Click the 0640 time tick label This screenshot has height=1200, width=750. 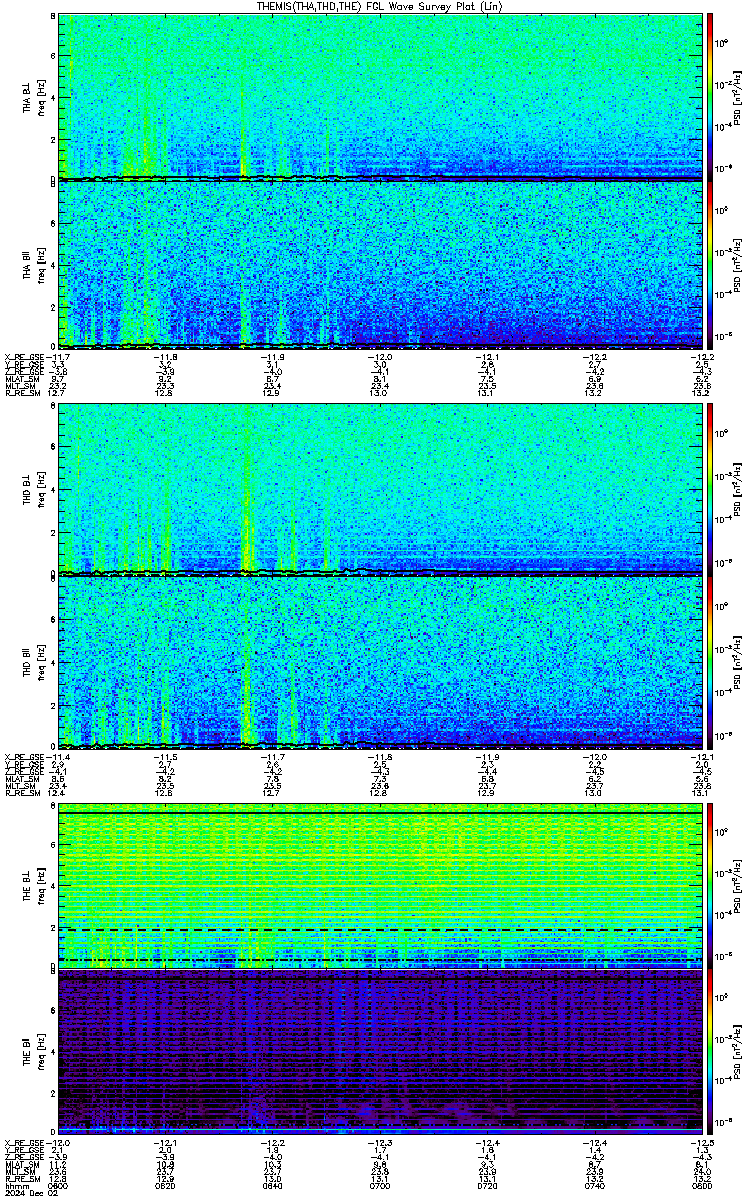[x=273, y=1185]
